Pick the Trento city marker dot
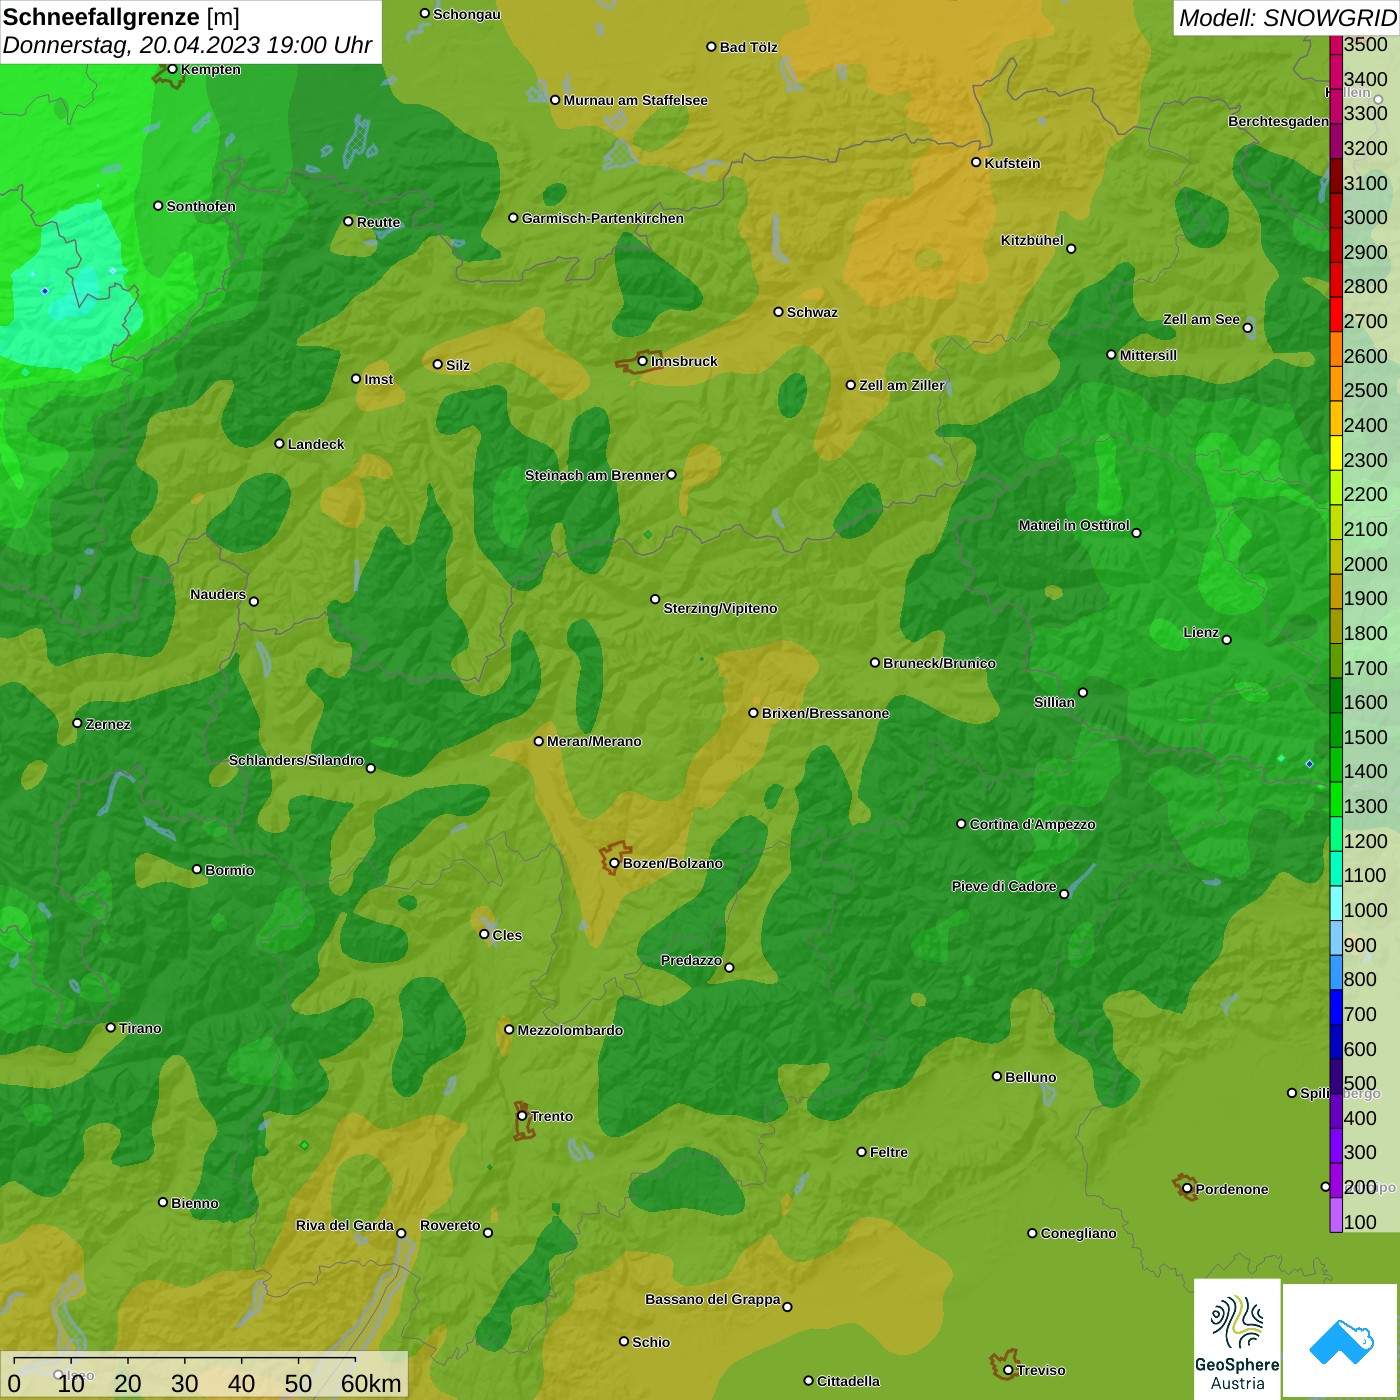1400x1400 pixels. click(522, 1116)
